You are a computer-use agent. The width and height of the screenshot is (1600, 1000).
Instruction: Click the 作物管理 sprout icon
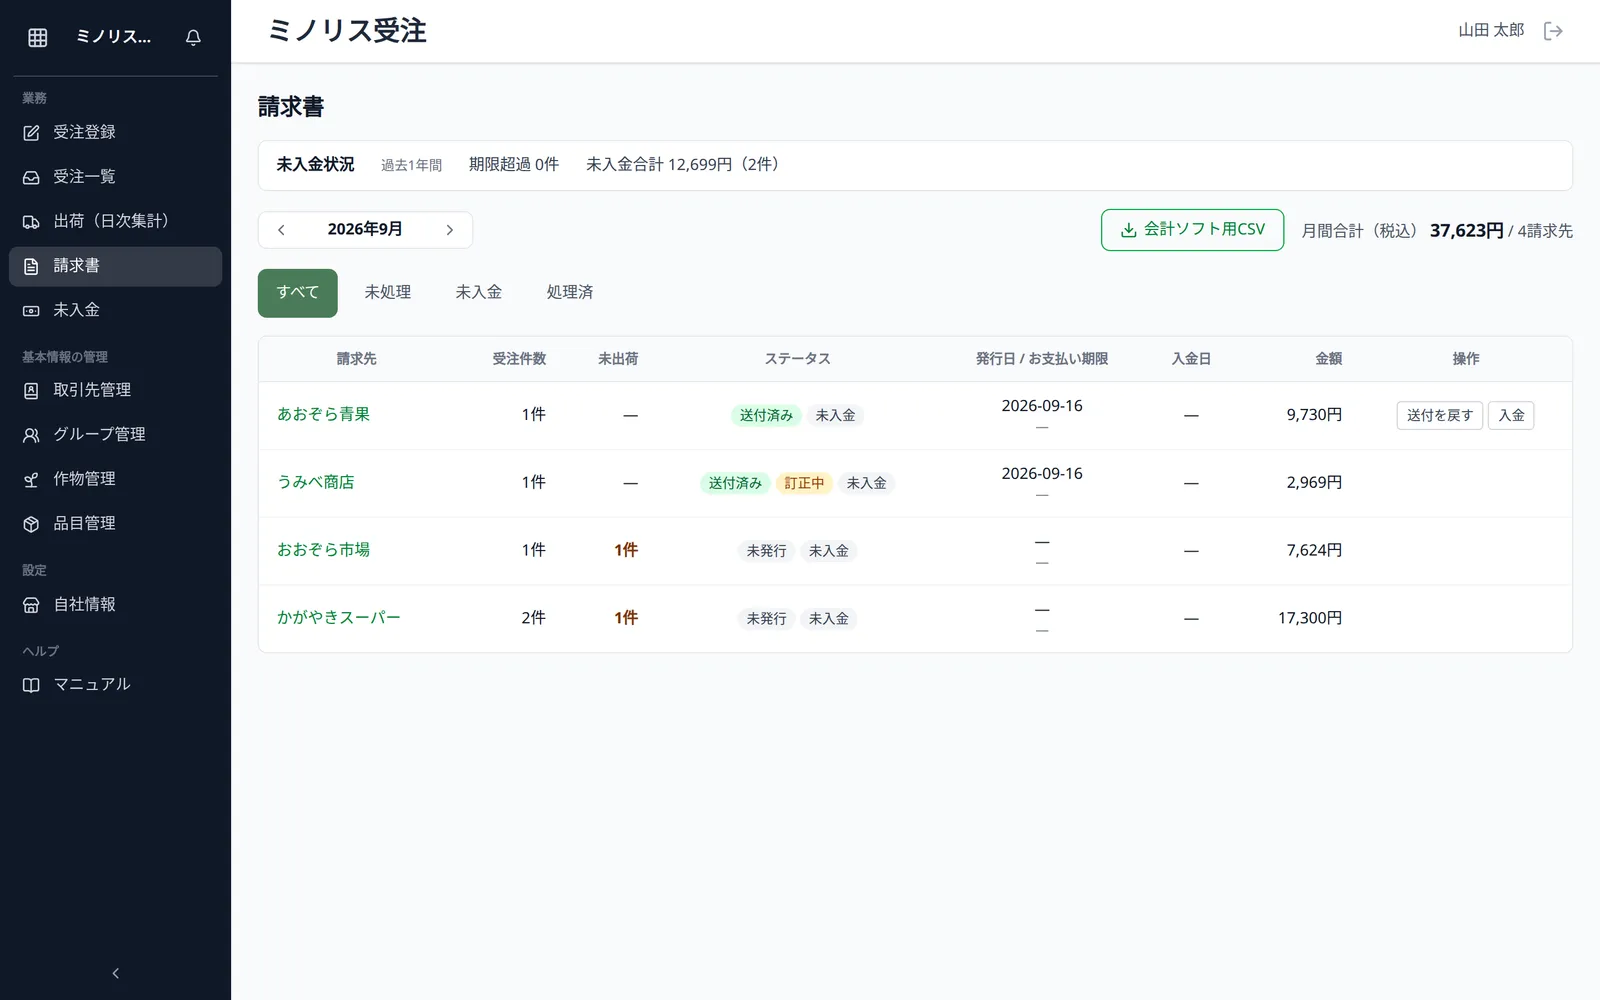[x=31, y=480]
